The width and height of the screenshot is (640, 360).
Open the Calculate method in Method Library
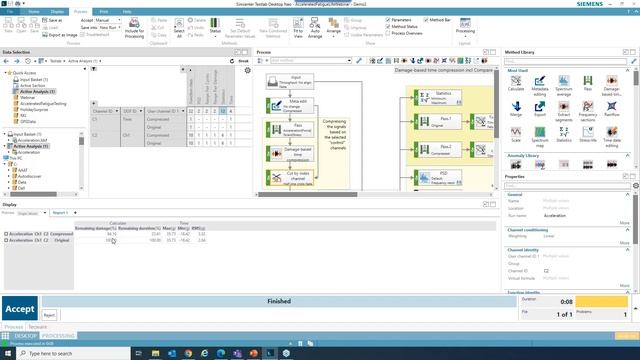[x=516, y=83]
